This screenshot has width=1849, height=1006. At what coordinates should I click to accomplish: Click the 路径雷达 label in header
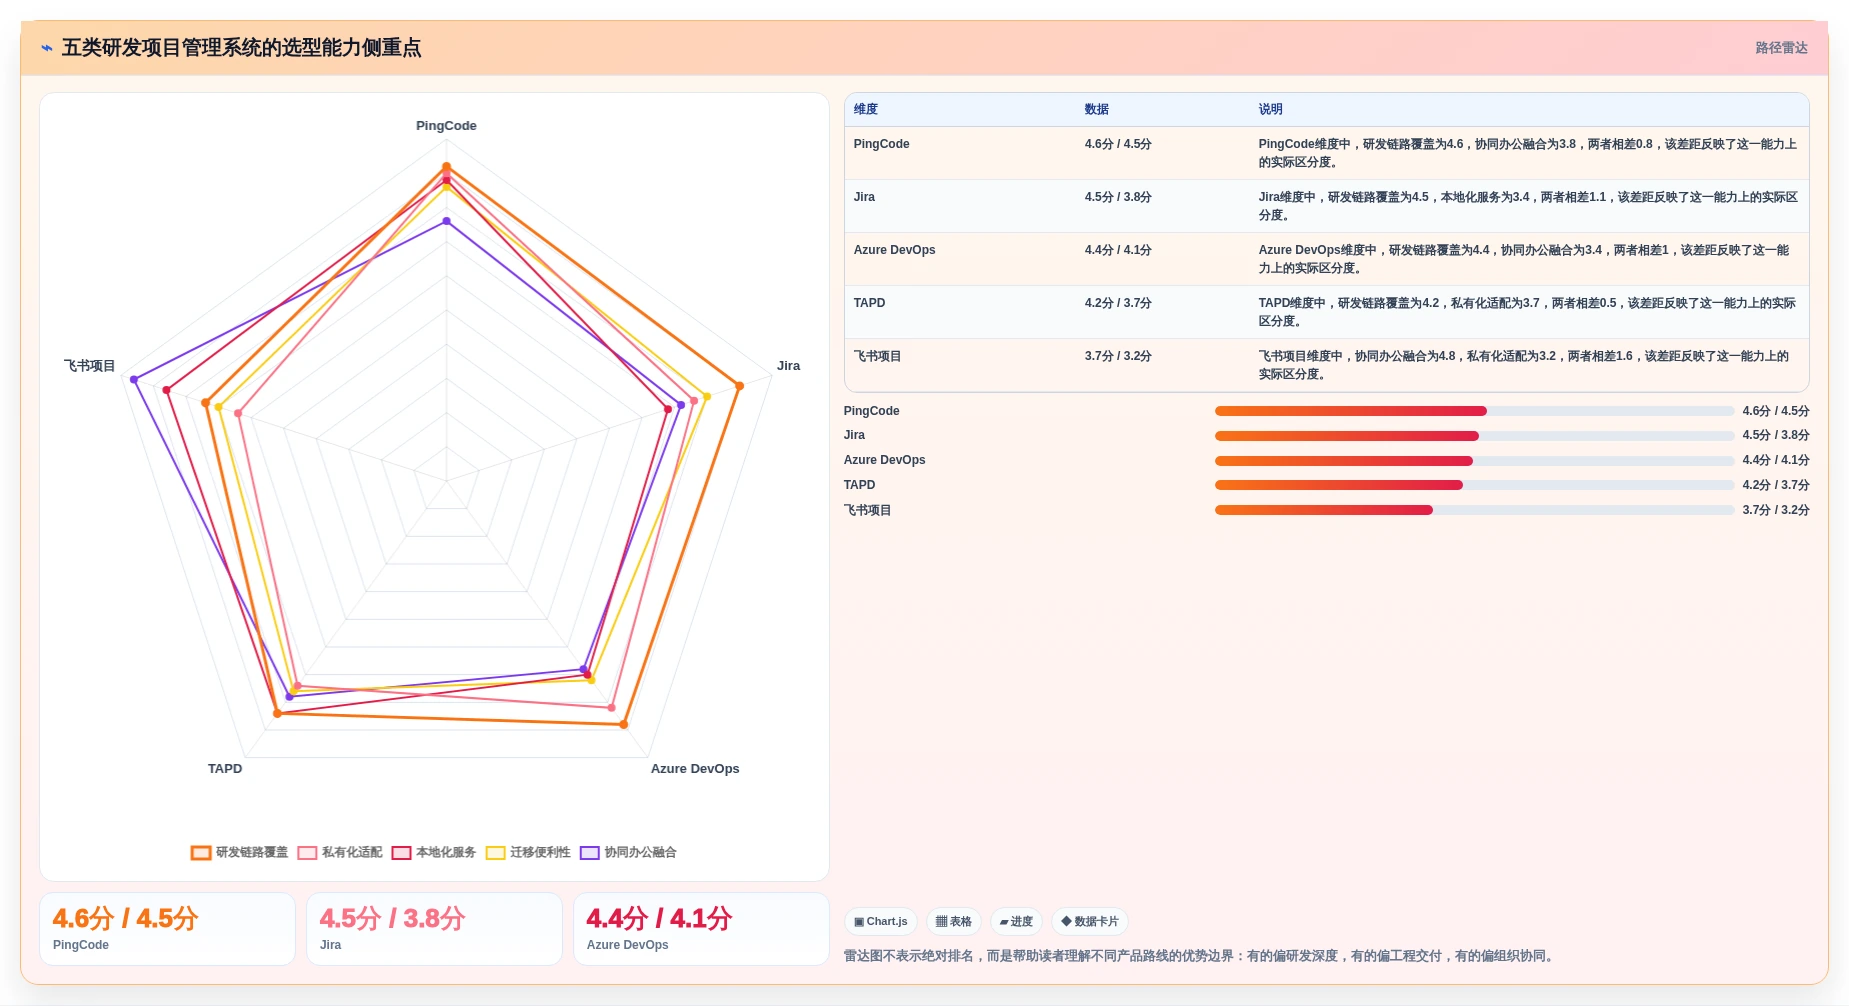1781,48
